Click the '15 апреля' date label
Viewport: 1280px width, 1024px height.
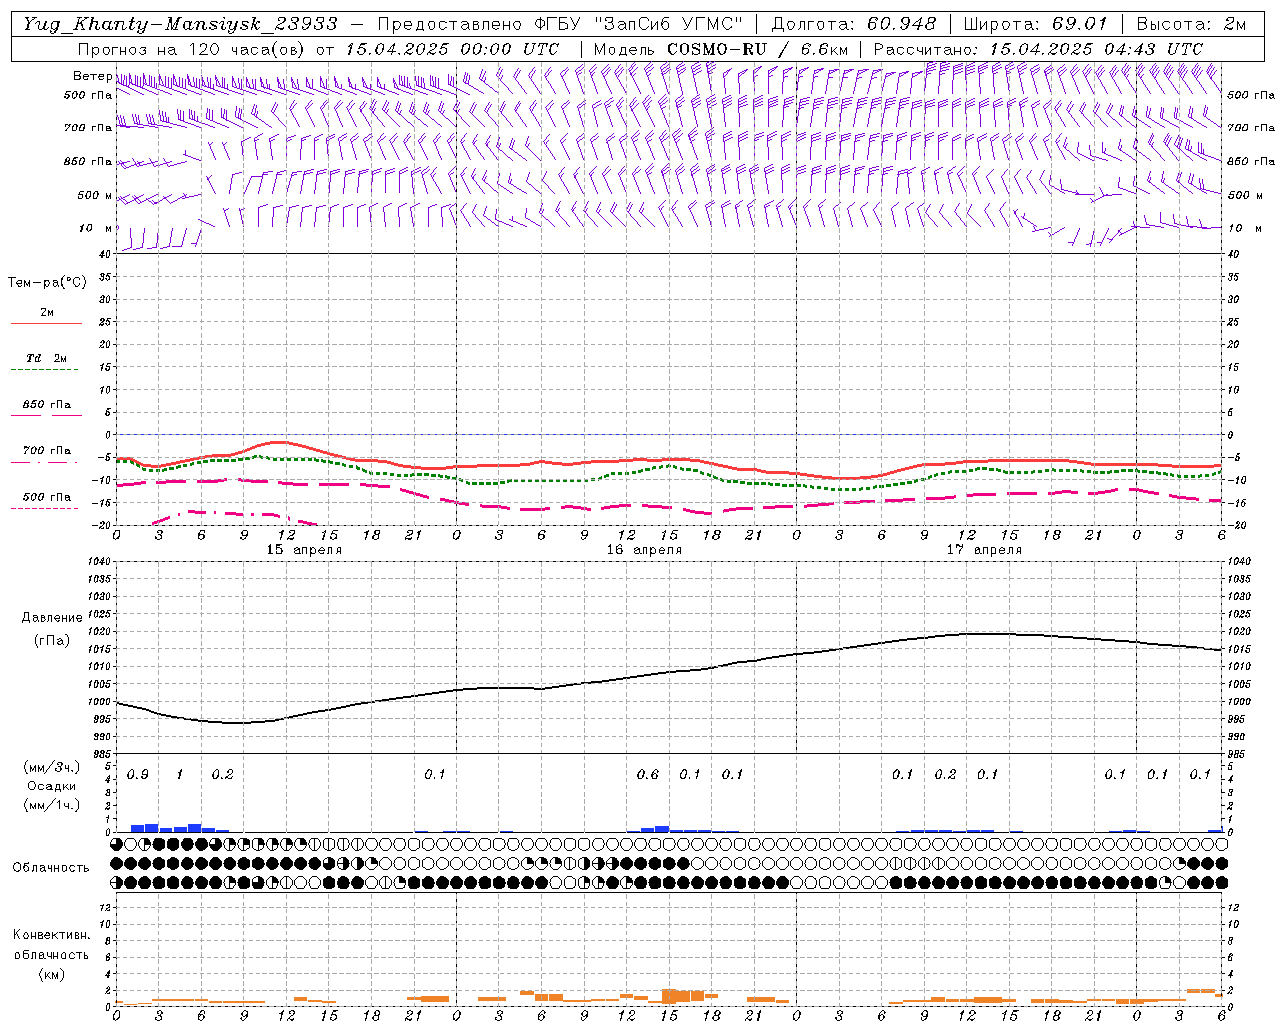tap(304, 550)
